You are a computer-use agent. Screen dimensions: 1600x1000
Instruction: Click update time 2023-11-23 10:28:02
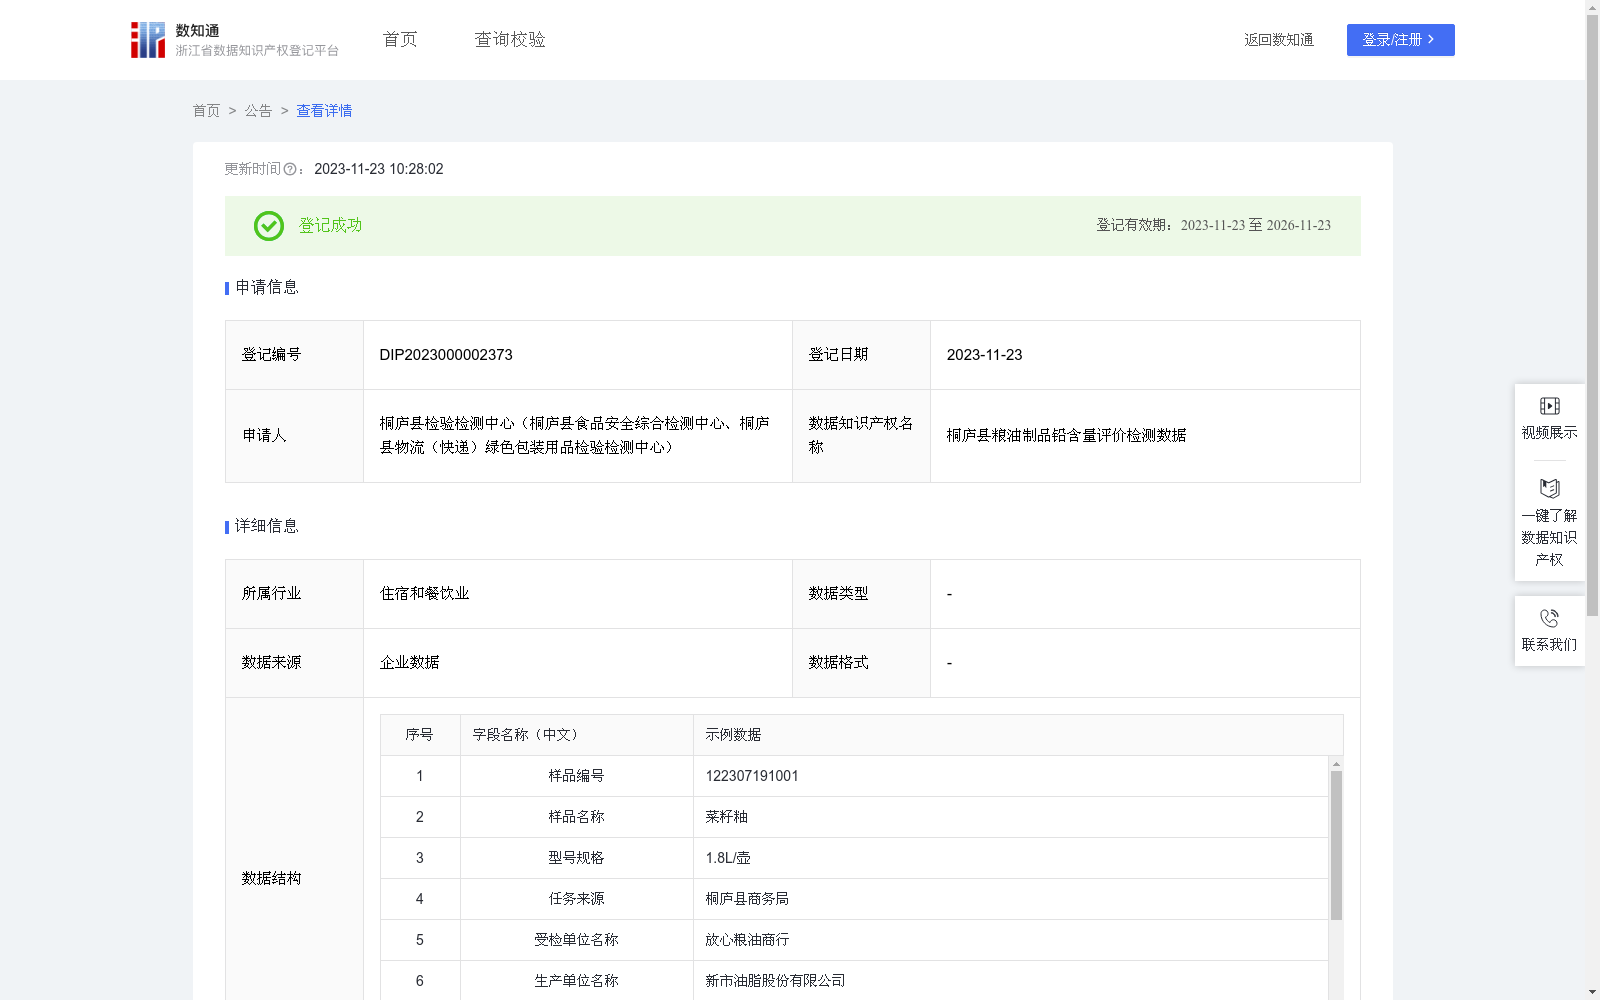[x=379, y=170]
